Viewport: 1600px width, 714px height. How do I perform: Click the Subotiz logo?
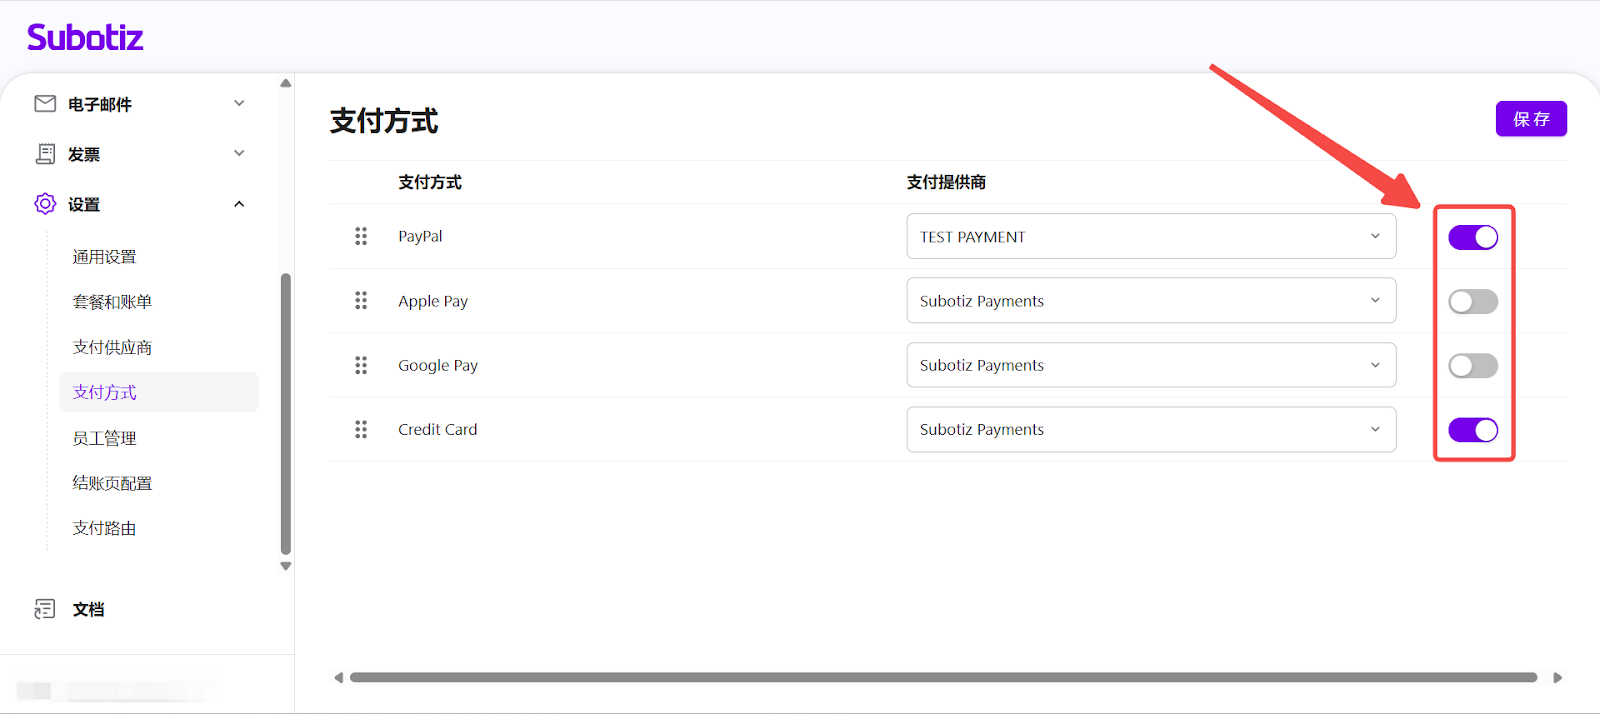[x=85, y=38]
